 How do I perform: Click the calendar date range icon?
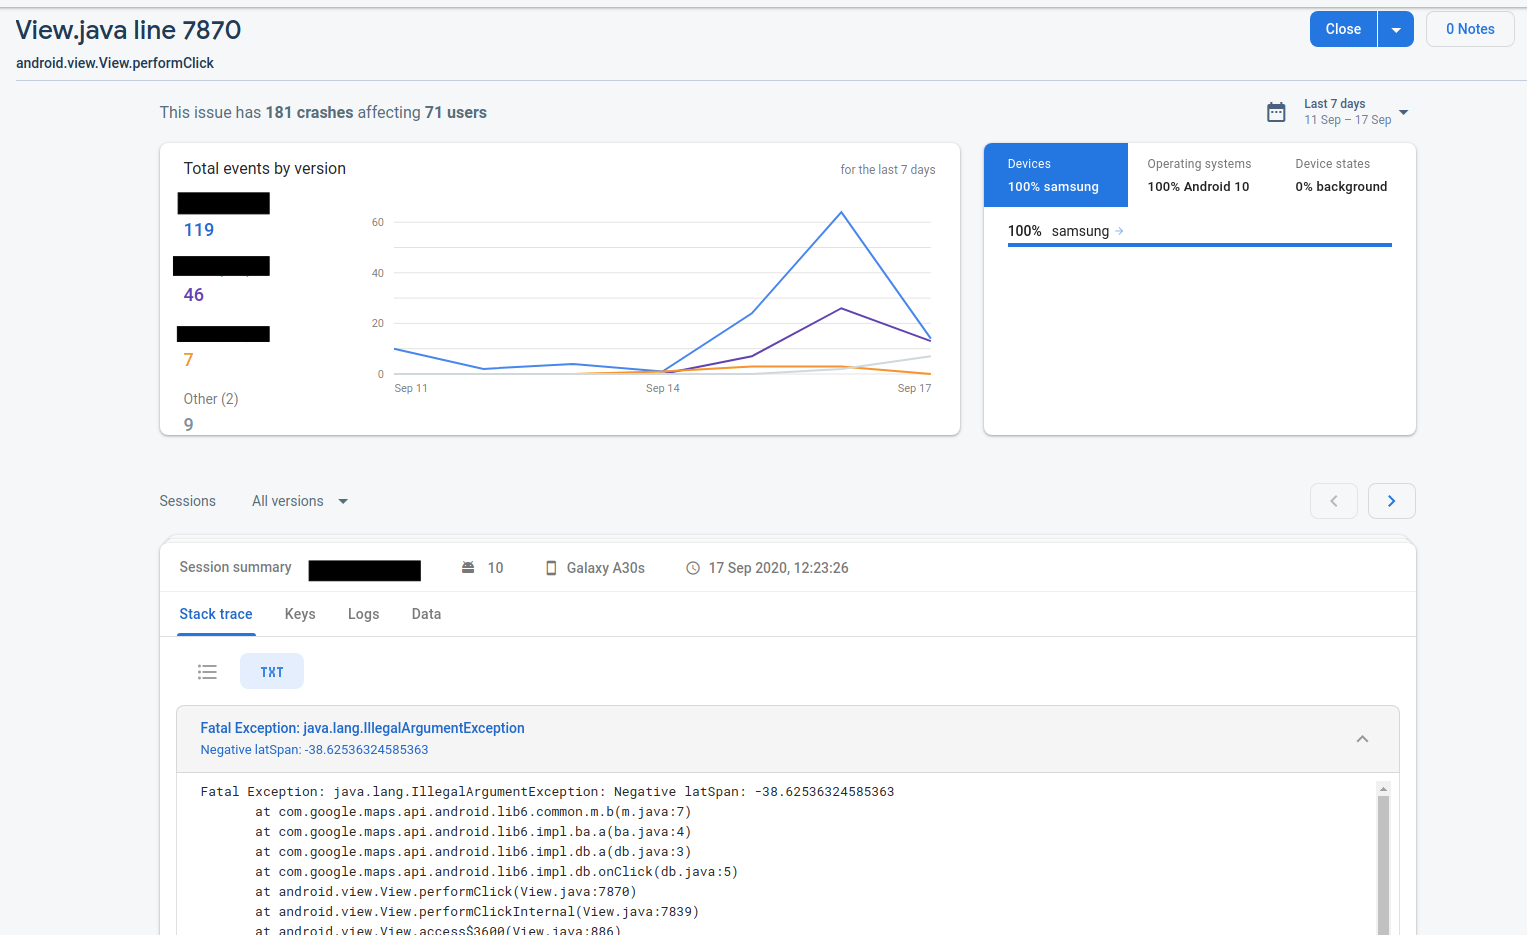[1276, 112]
